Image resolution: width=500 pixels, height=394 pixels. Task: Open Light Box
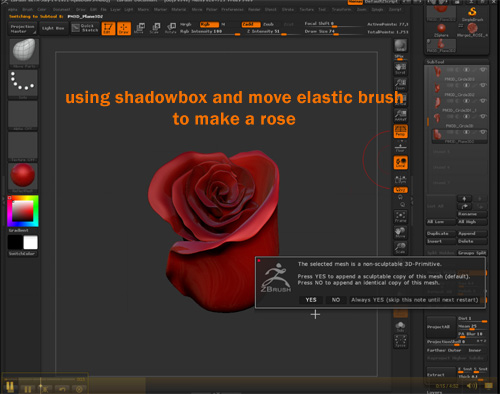(x=53, y=29)
